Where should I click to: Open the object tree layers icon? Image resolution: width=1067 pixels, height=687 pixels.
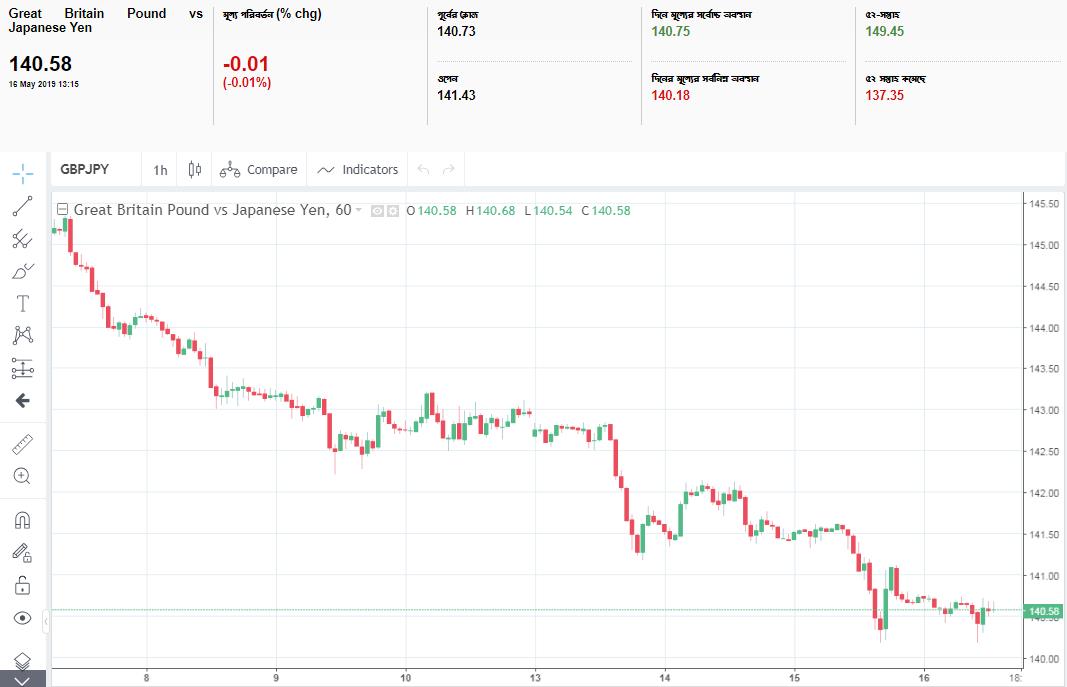click(22, 661)
